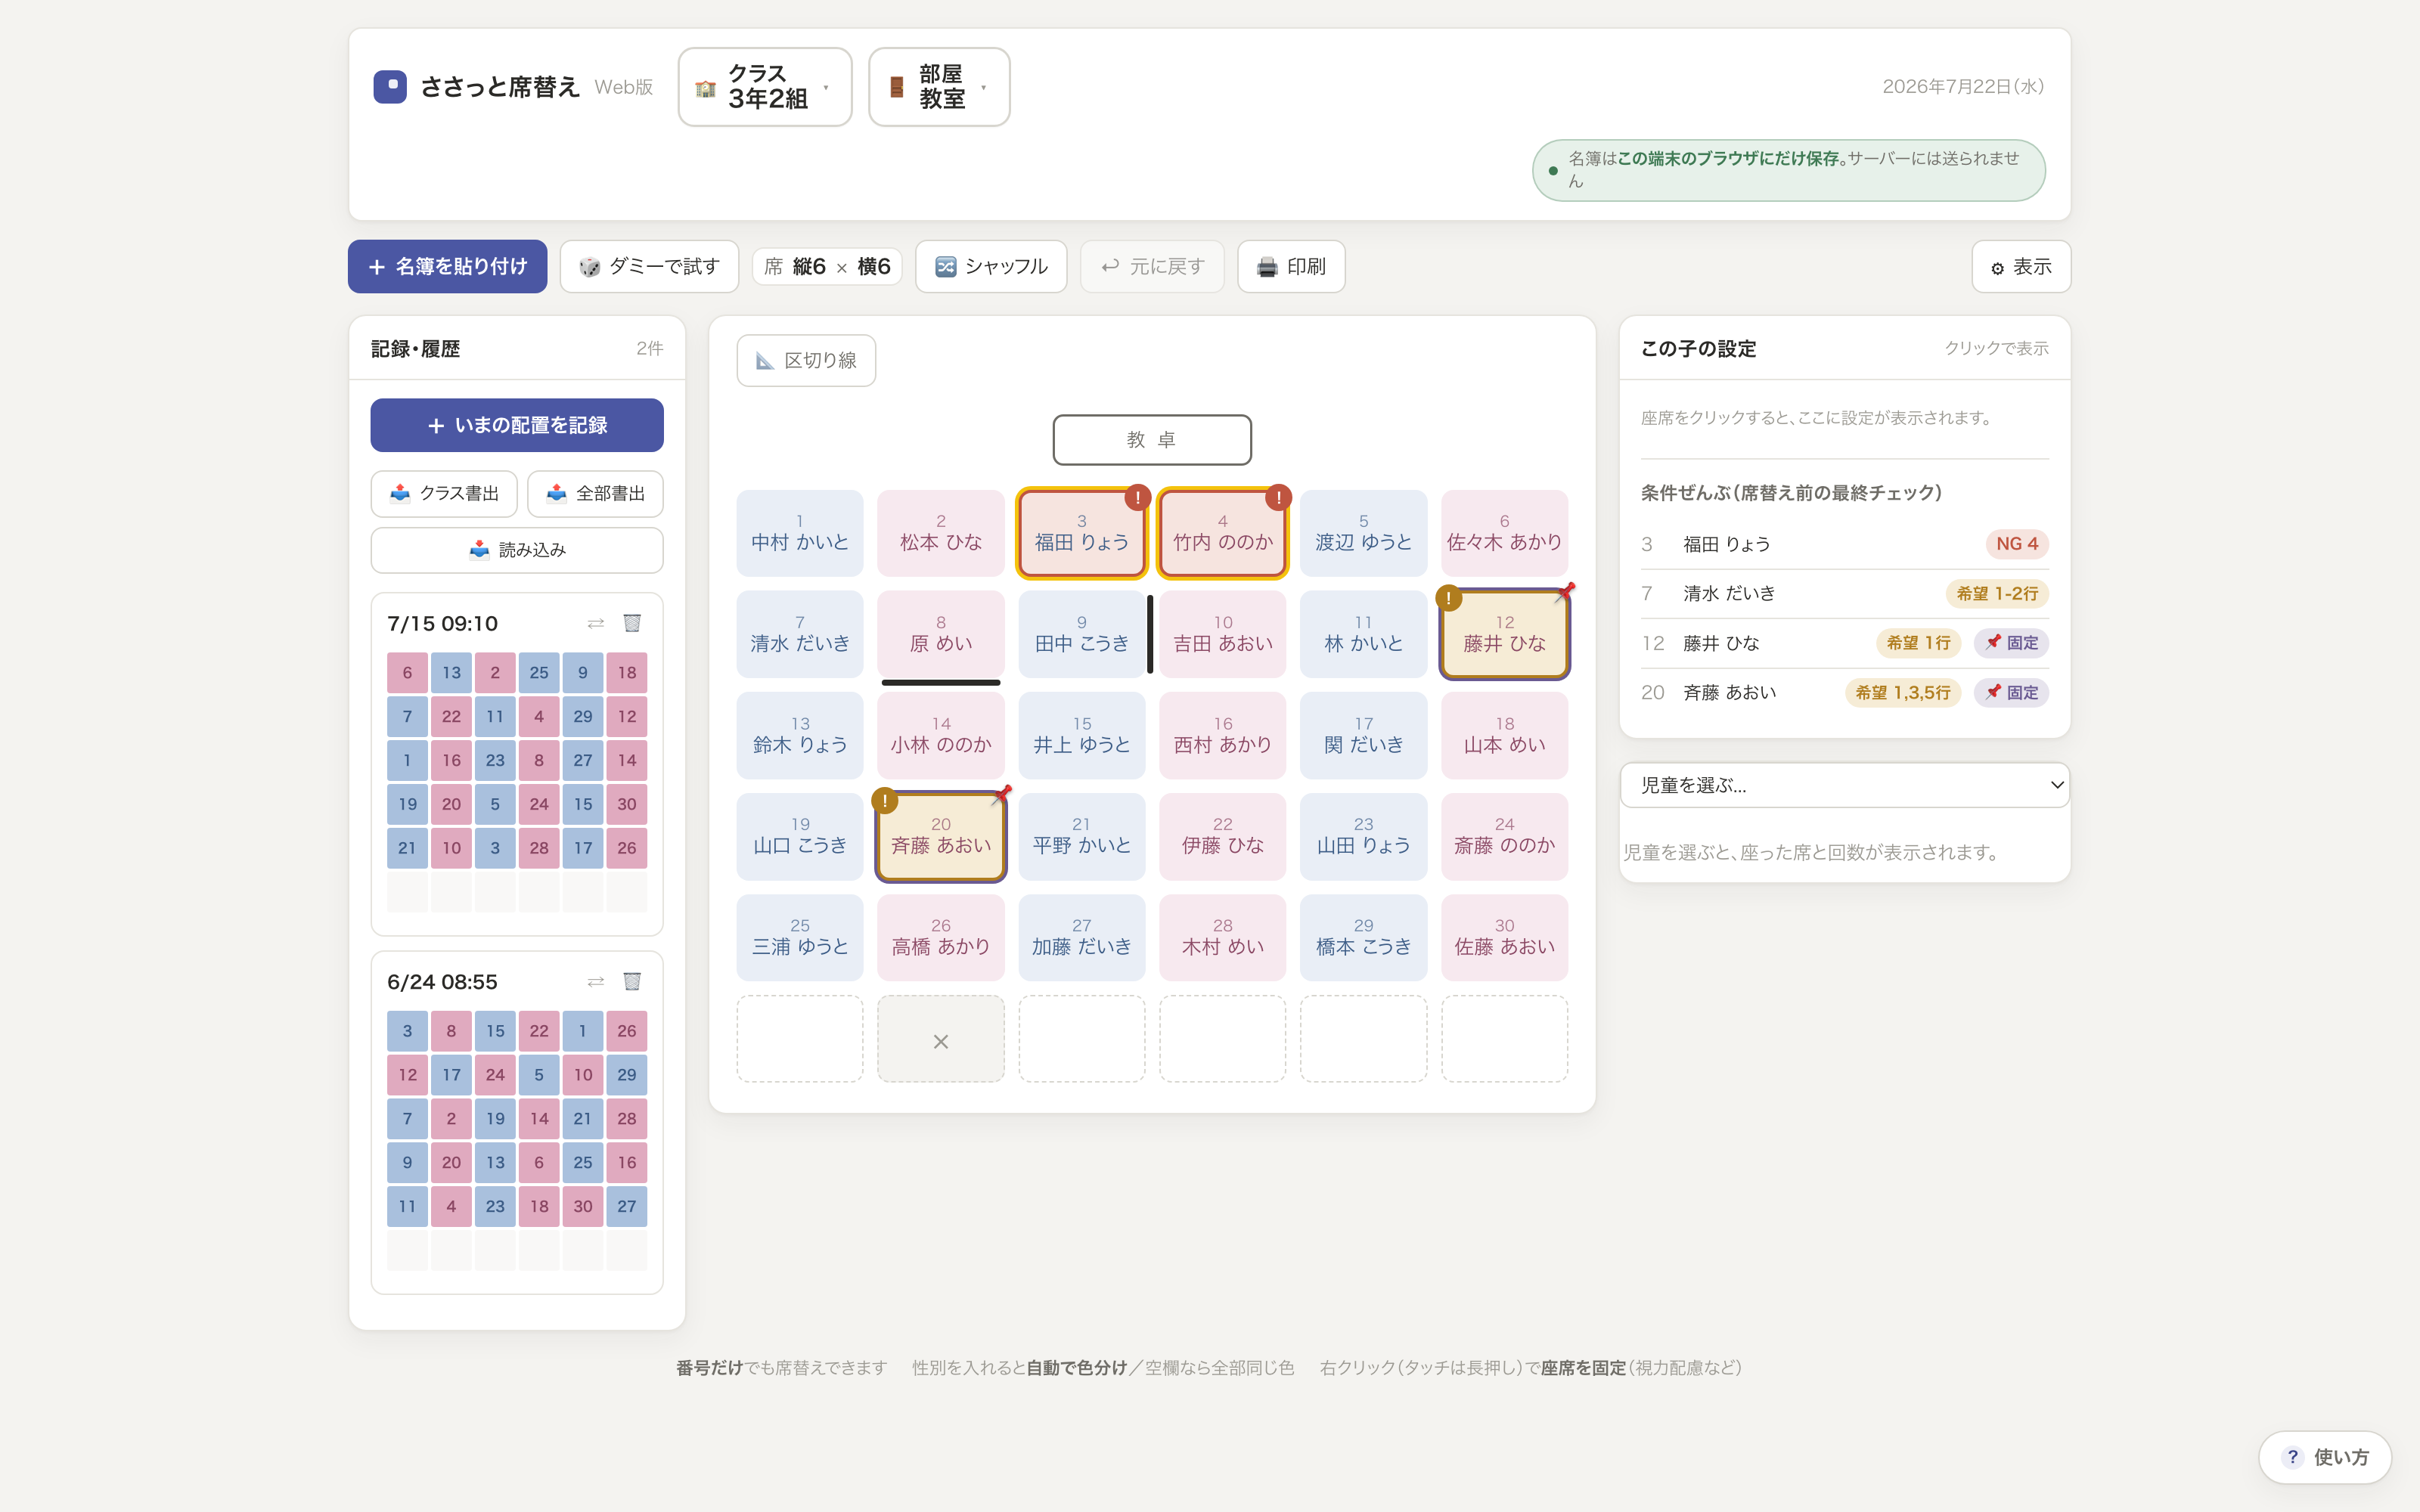This screenshot has height=1512, width=2420.
Task: Click 希望 1,3,5行 badge for 斉藤 あおい
Action: click(x=1903, y=692)
